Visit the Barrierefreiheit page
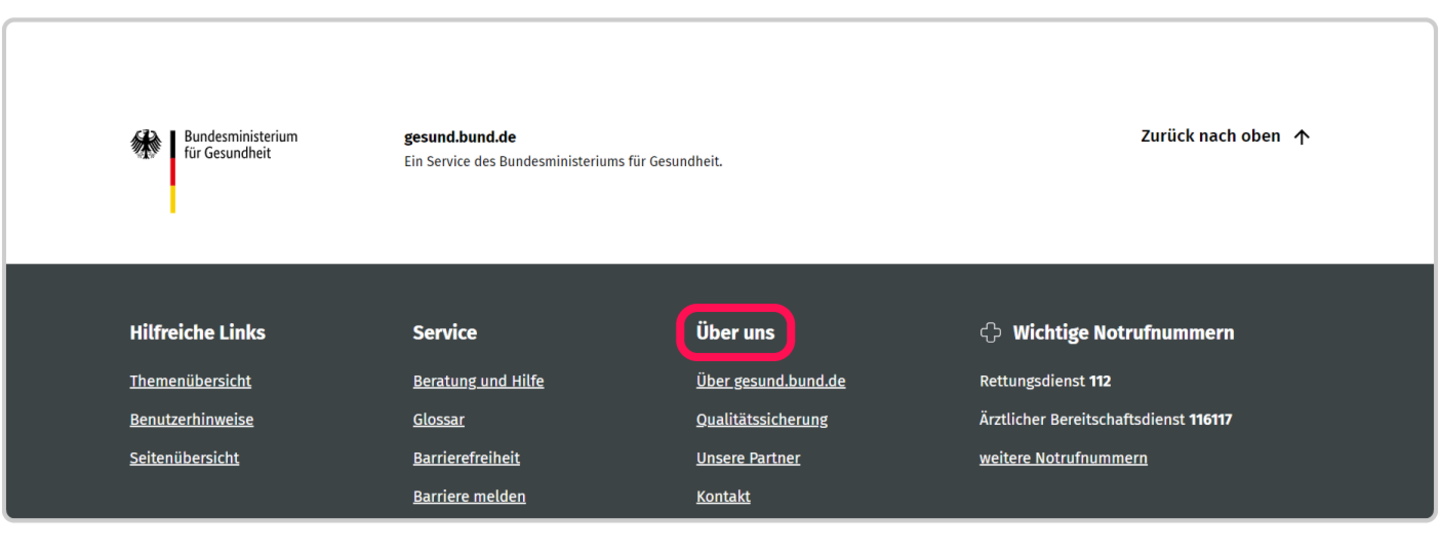This screenshot has height=551, width=1440. 466,458
